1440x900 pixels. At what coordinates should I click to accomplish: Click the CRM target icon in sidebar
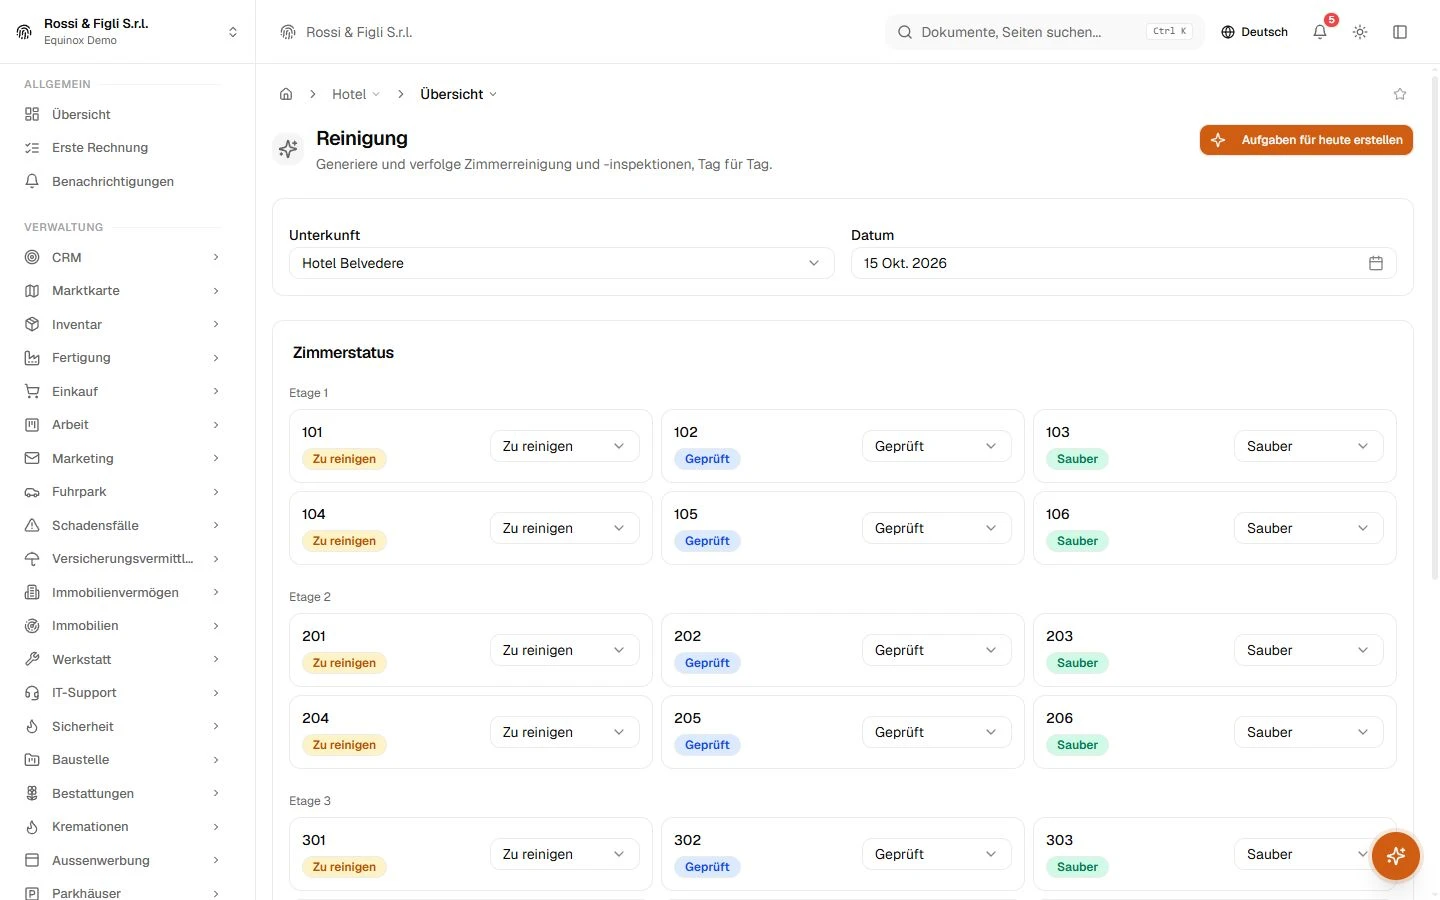(32, 257)
